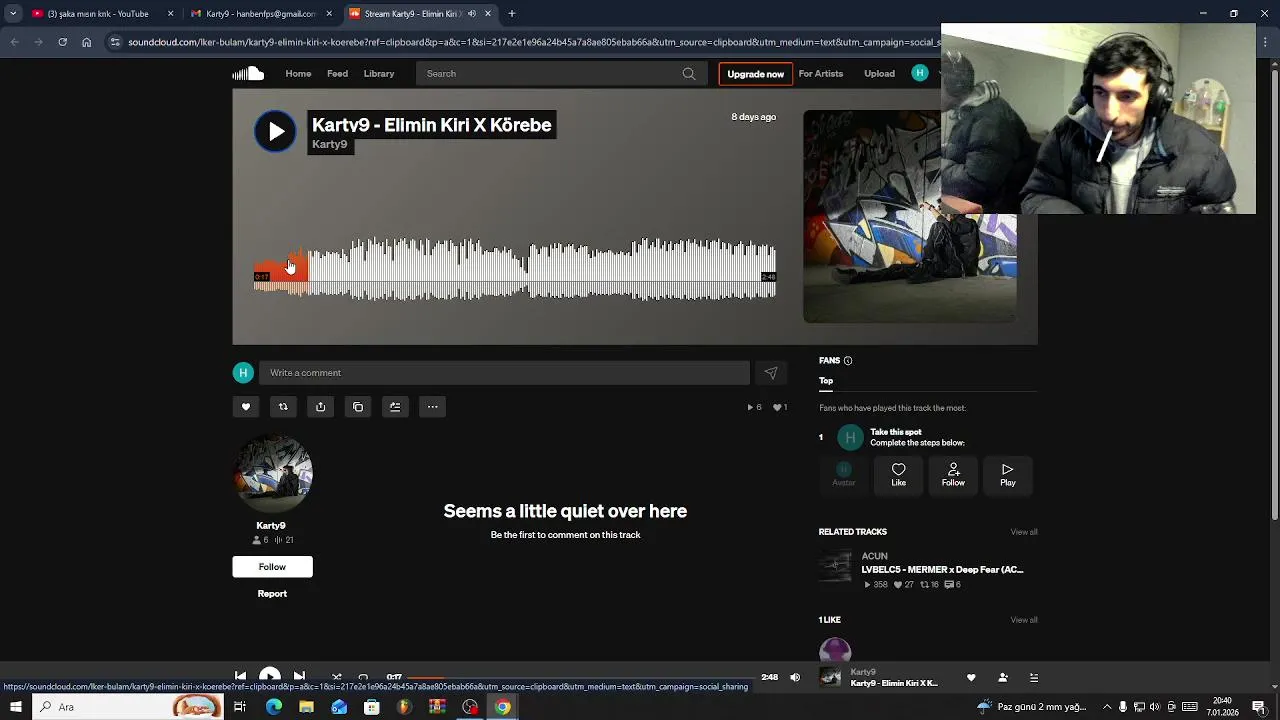
Task: Open related track LVBELC5 - MERMER x Deep Fear
Action: pos(942,570)
